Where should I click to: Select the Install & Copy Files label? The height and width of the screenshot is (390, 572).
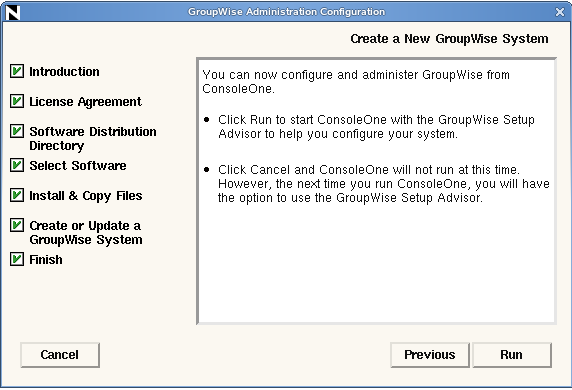86,196
